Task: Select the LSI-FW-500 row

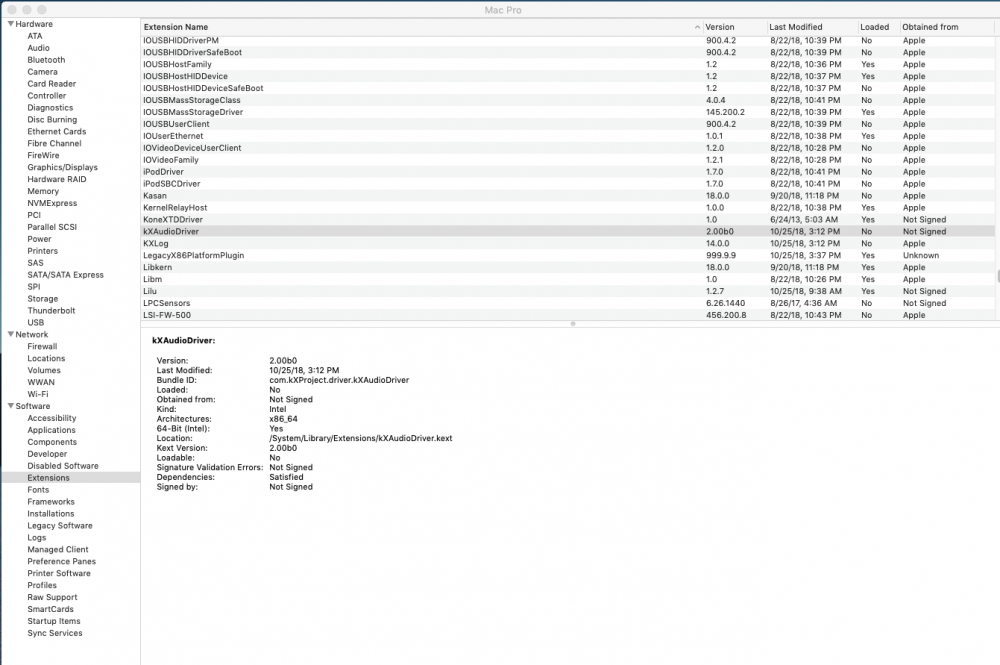Action: click(x=568, y=315)
